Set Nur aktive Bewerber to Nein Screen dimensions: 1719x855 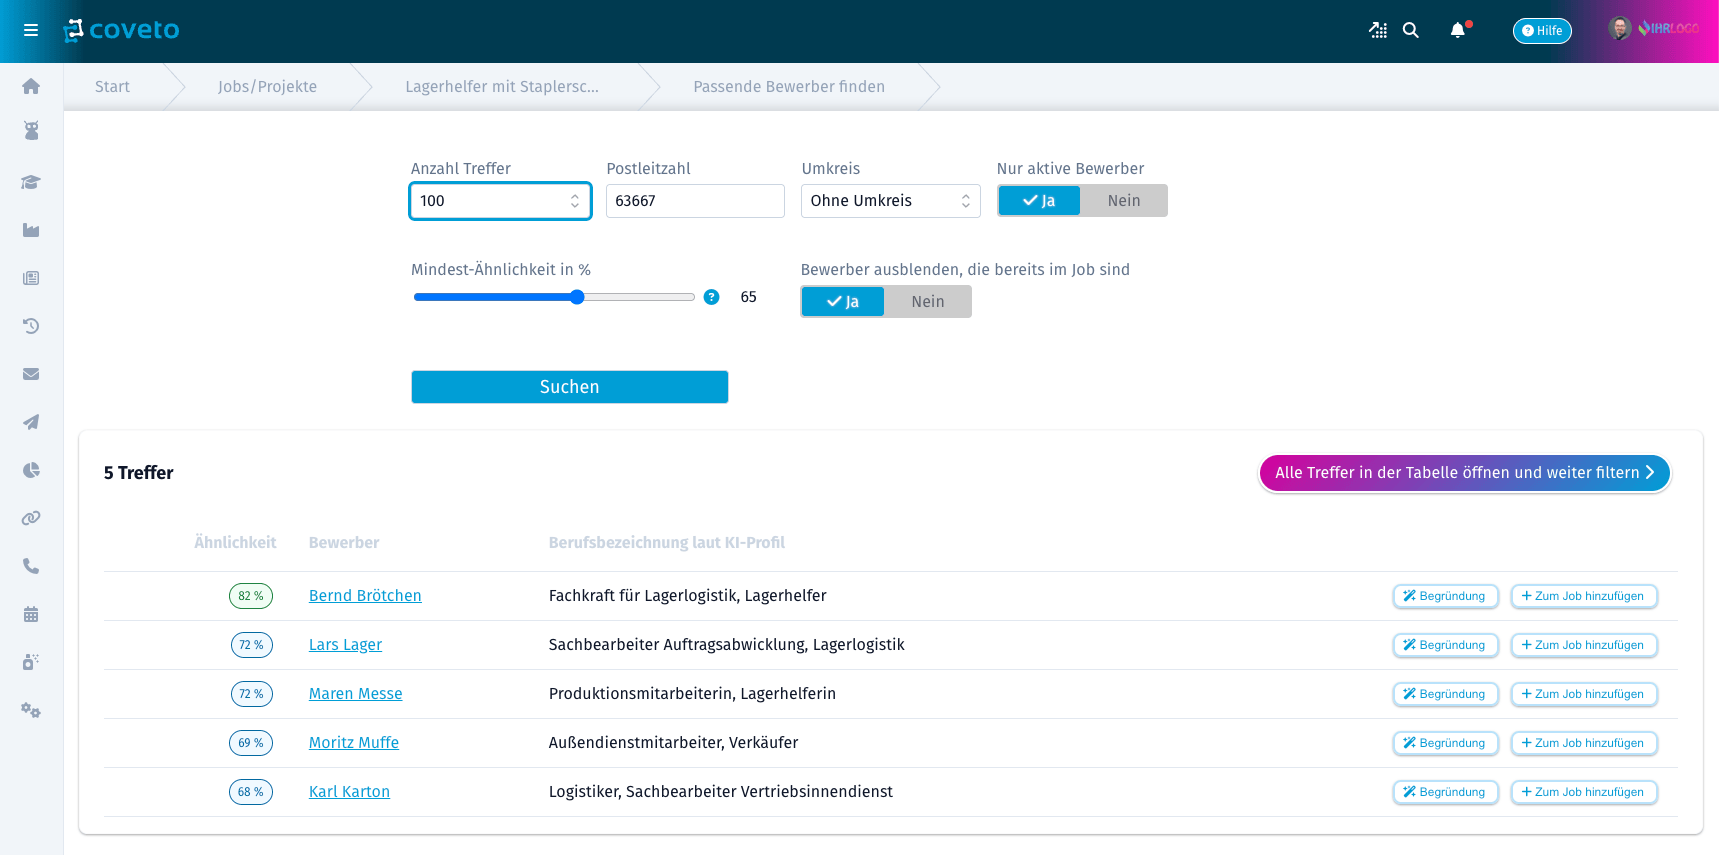pos(1123,201)
